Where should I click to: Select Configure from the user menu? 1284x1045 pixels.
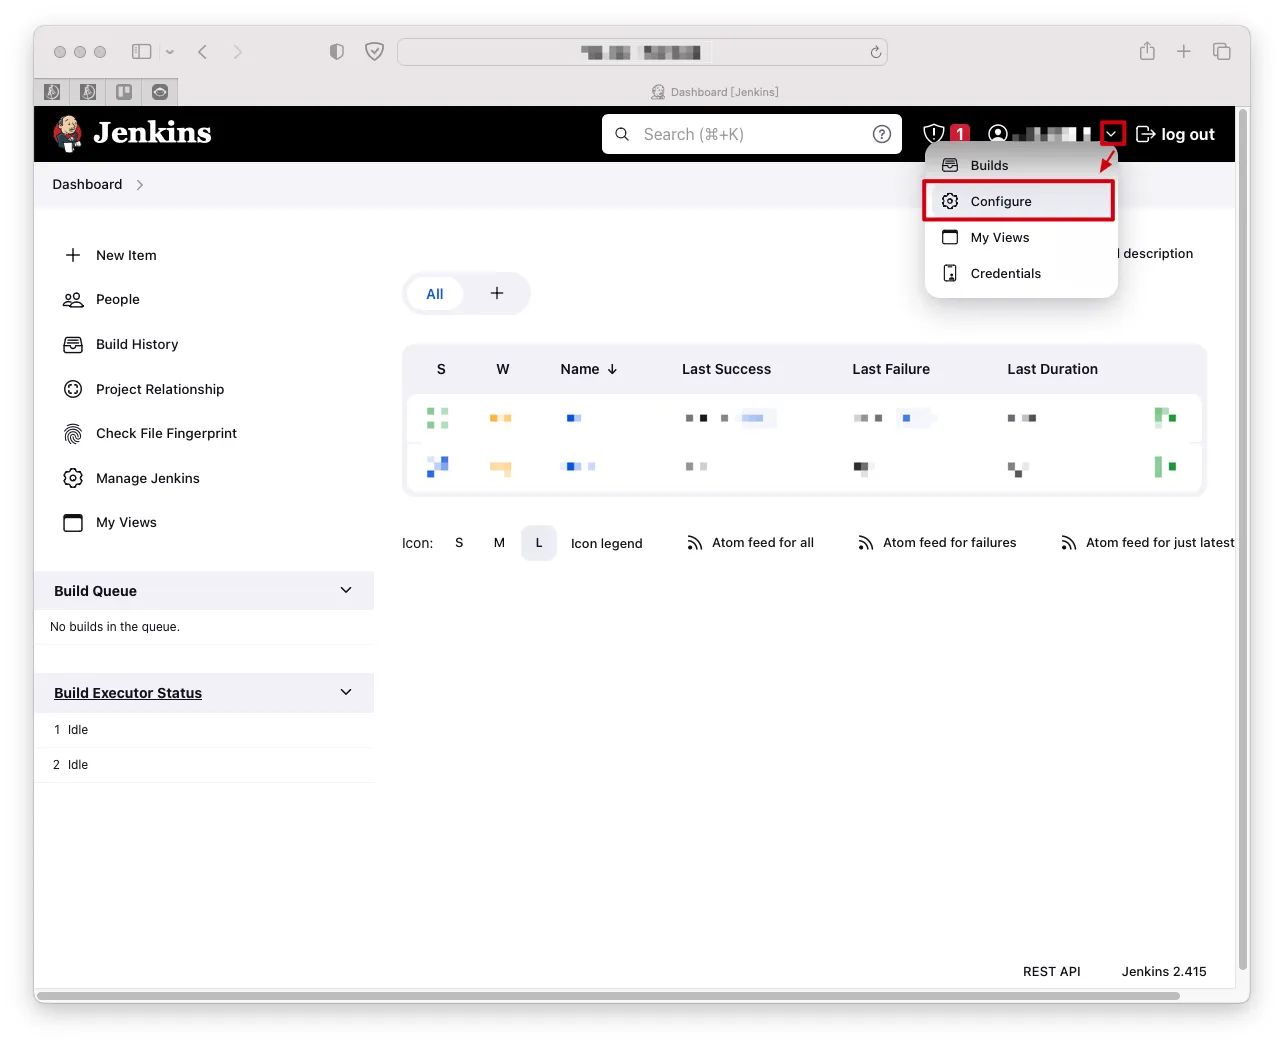[x=1001, y=201]
